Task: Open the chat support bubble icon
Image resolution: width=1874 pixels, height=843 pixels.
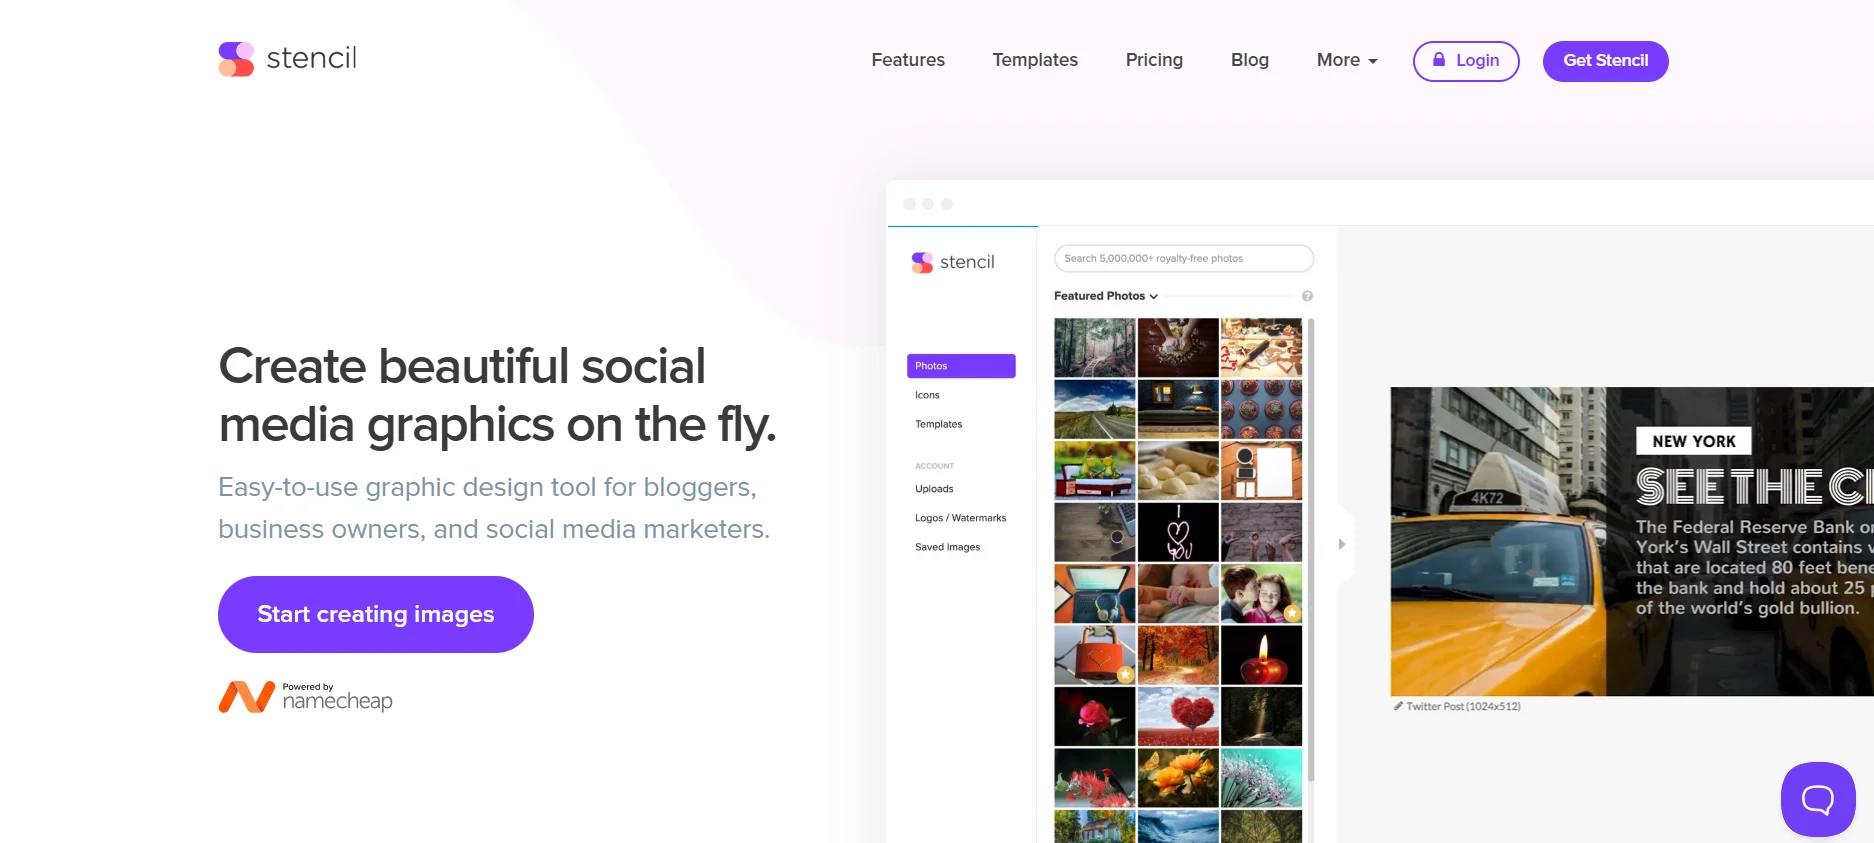Action: point(1817,799)
